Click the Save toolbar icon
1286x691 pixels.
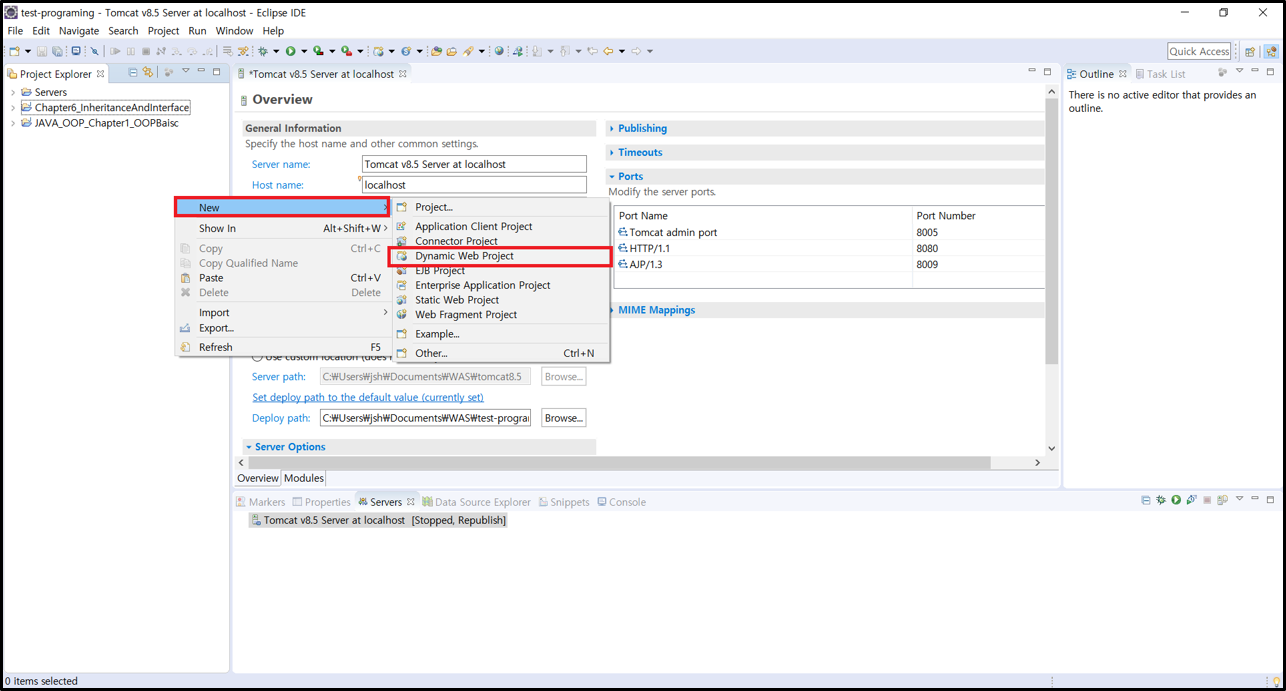coord(42,51)
